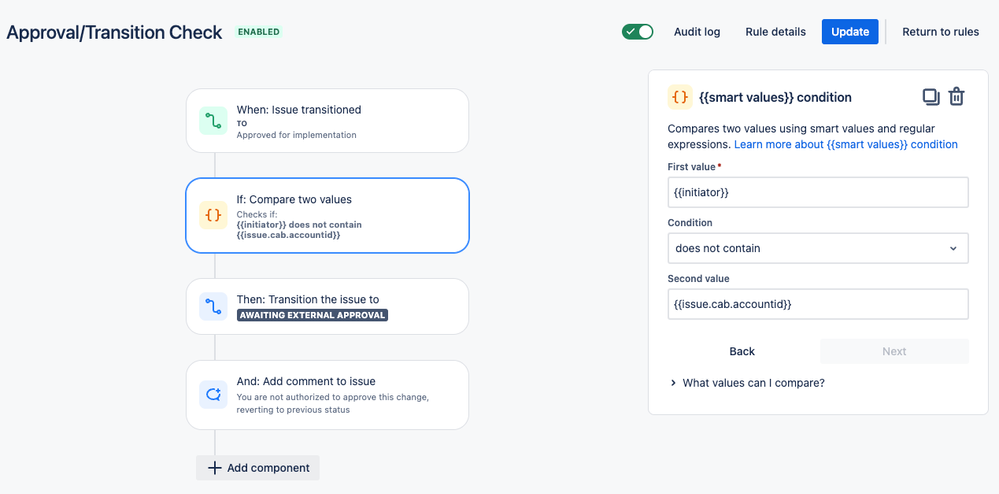
Task: Open the Condition dropdown showing does not contain
Action: pyautogui.click(x=818, y=249)
